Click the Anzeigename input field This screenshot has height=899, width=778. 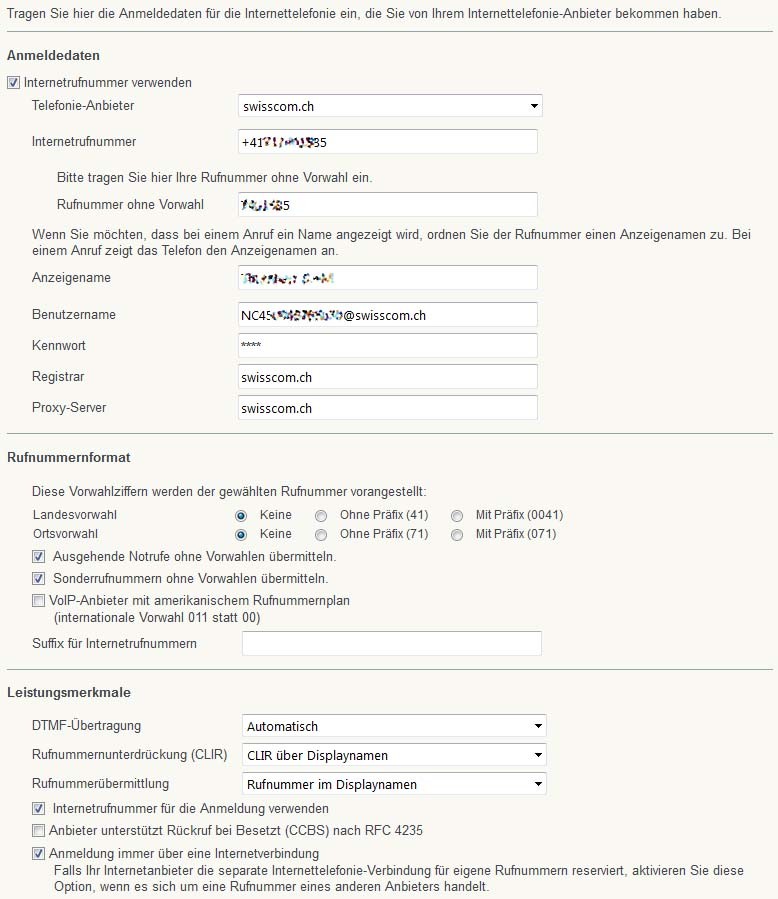(x=387, y=277)
